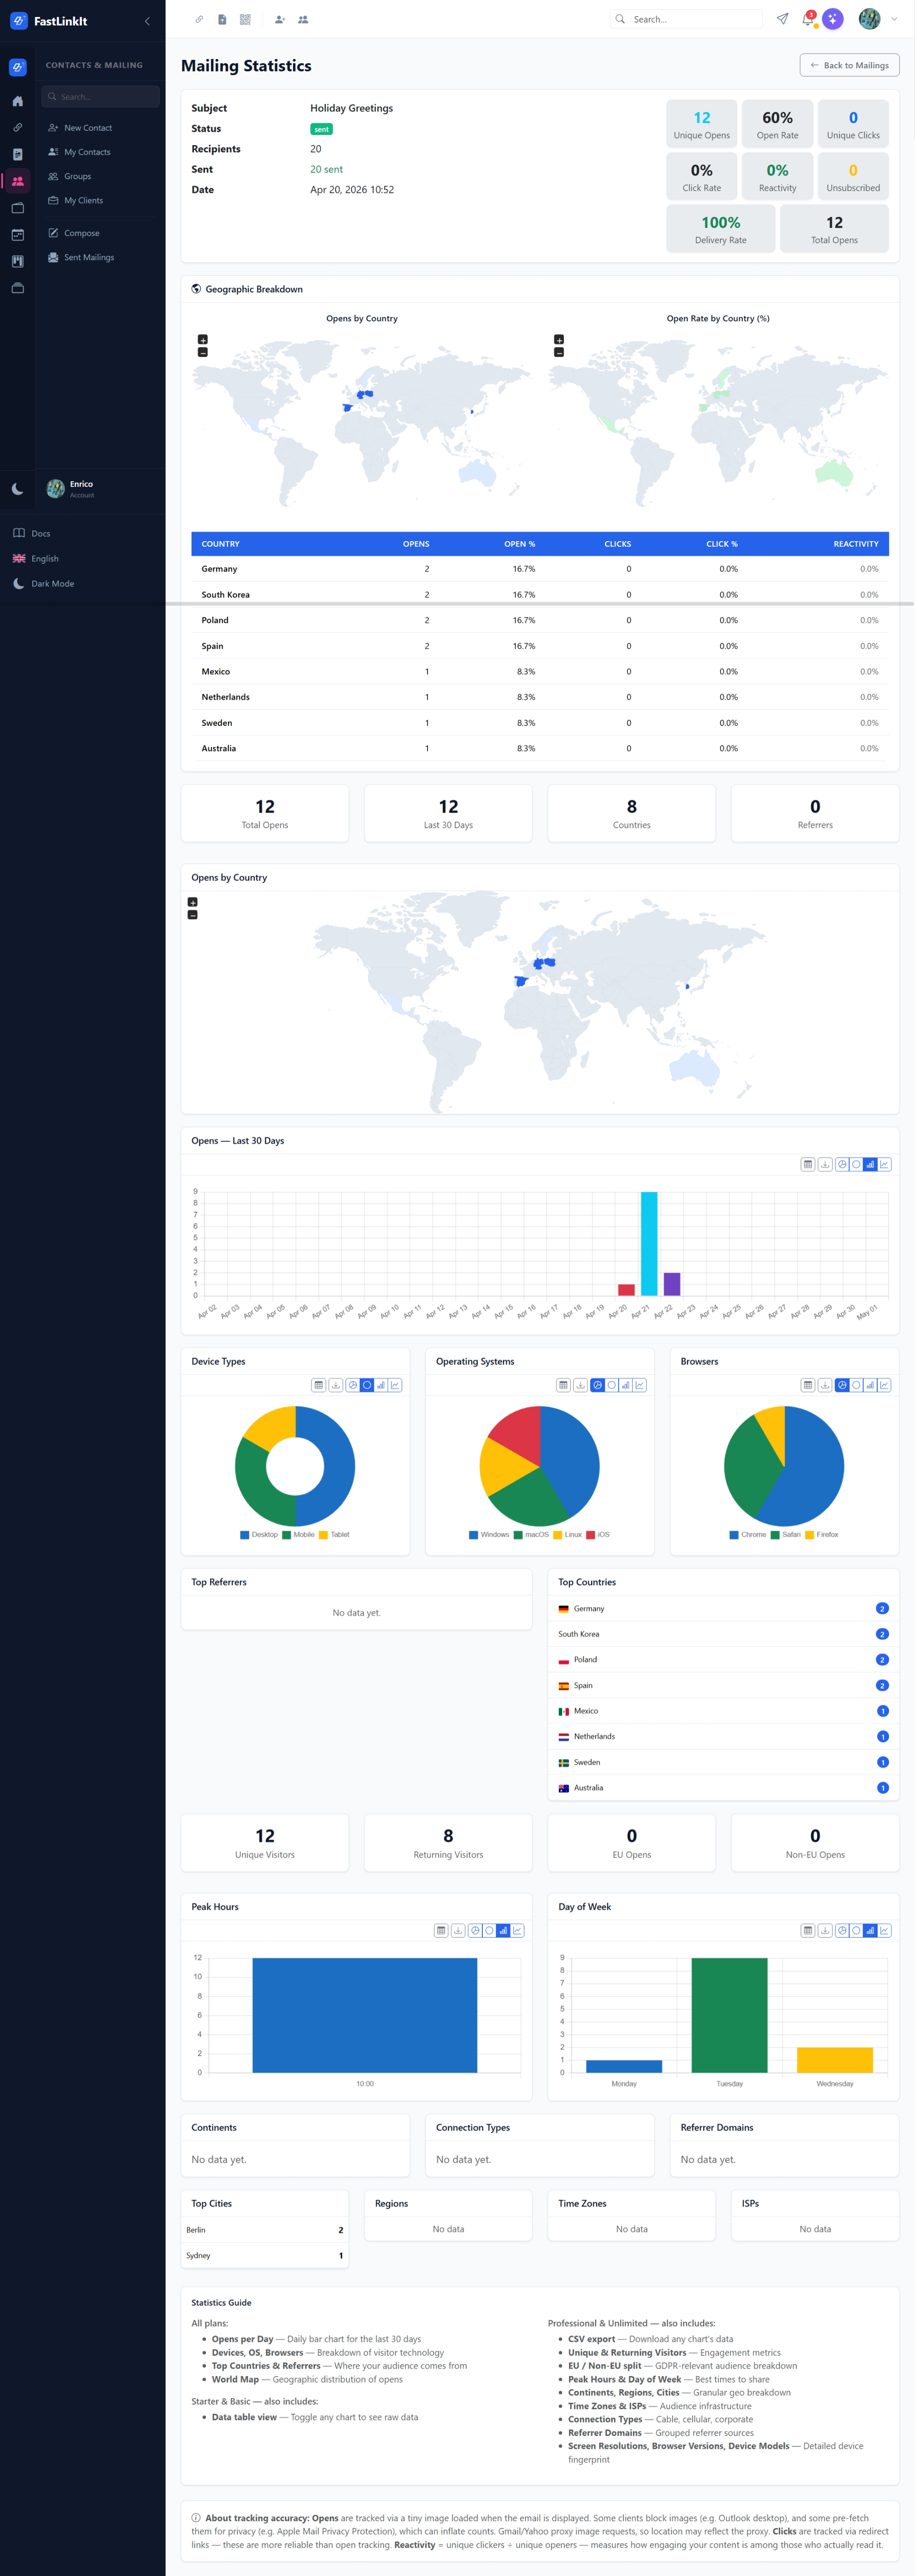
Task: Open Compose in sidebar
Action: pos(81,233)
